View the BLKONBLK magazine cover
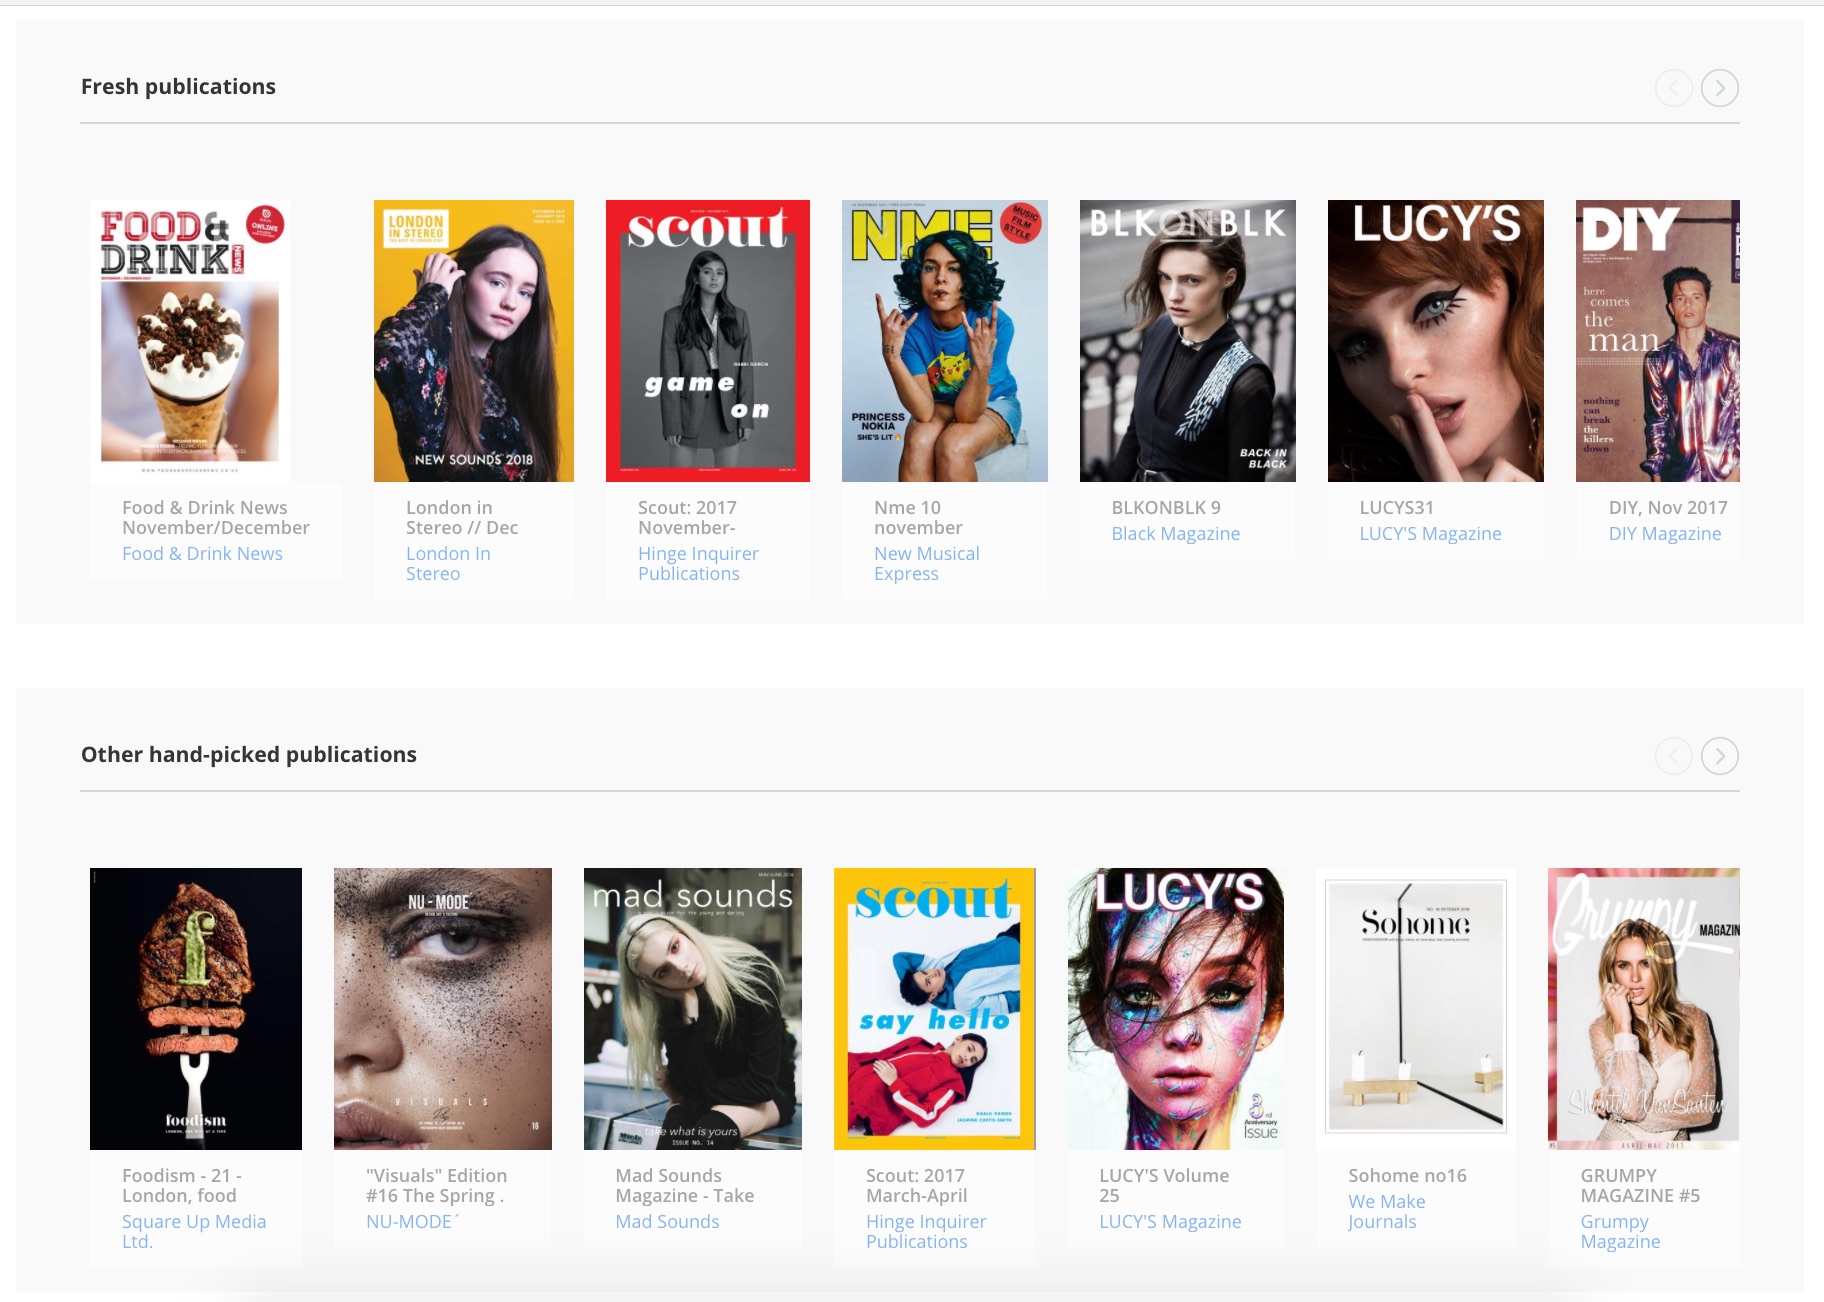The height and width of the screenshot is (1302, 1824). [x=1187, y=340]
